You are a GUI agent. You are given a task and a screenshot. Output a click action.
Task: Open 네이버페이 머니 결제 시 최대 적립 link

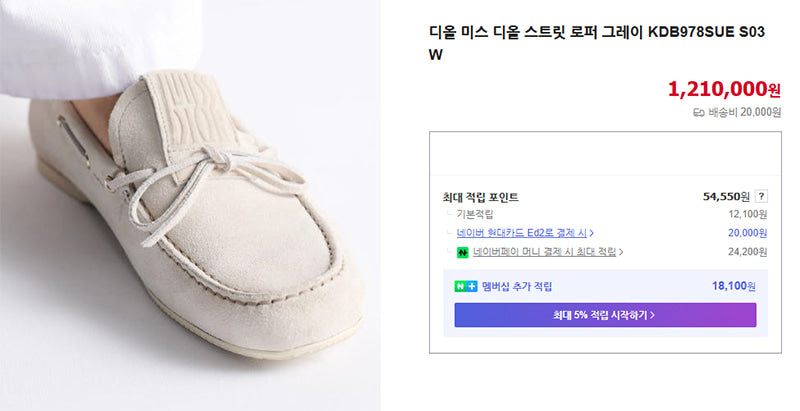click(544, 252)
